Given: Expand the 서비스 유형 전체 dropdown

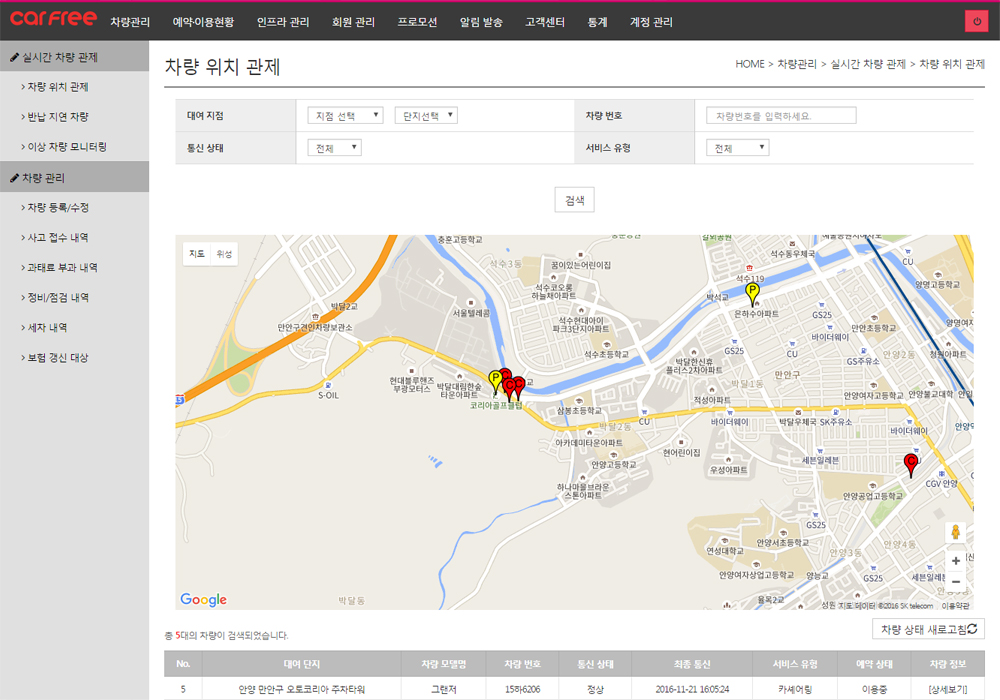Looking at the screenshot, I should (737, 148).
